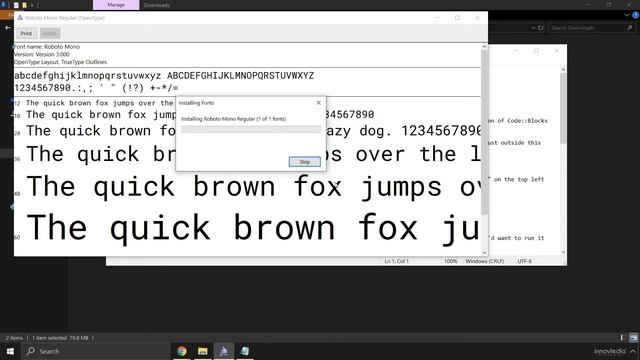
Task: Click the magnifier icon in Search Downloads
Action: [x=629, y=28]
